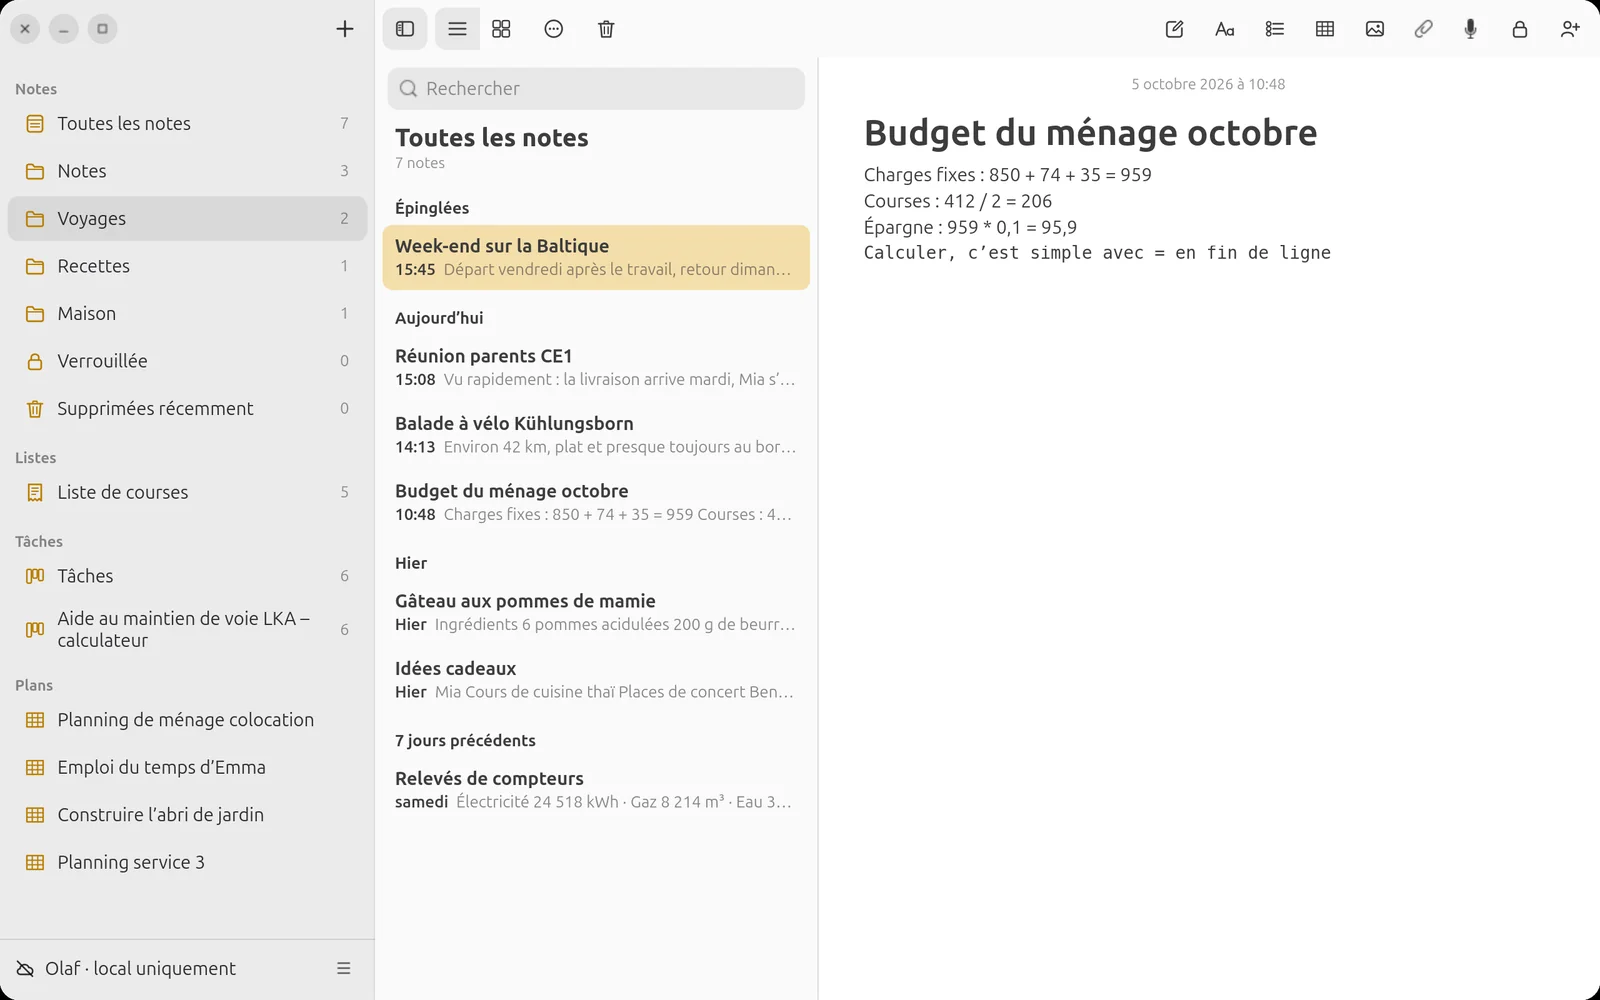Insert a link in the note

pos(1423,29)
